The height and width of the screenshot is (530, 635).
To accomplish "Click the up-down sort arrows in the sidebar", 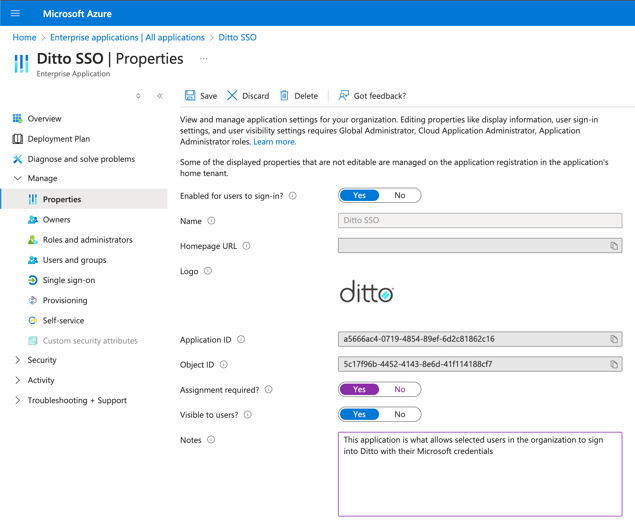I will pos(138,96).
